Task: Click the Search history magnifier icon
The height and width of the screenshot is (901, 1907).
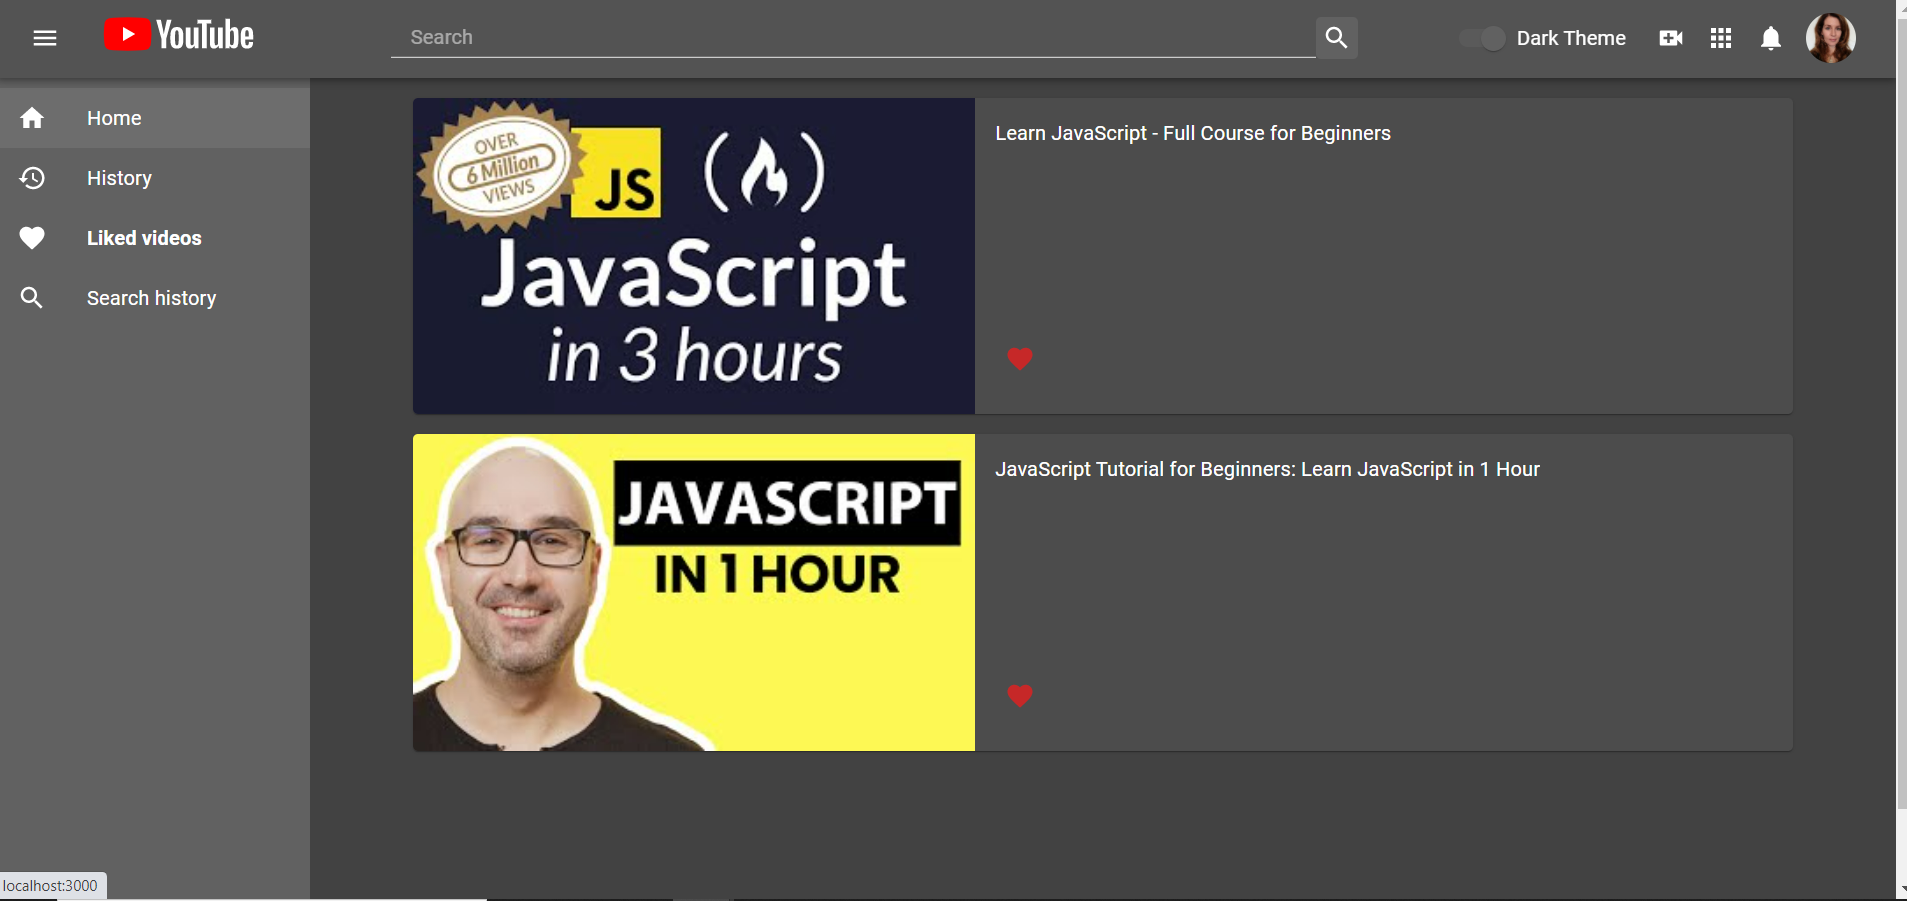Action: coord(32,297)
